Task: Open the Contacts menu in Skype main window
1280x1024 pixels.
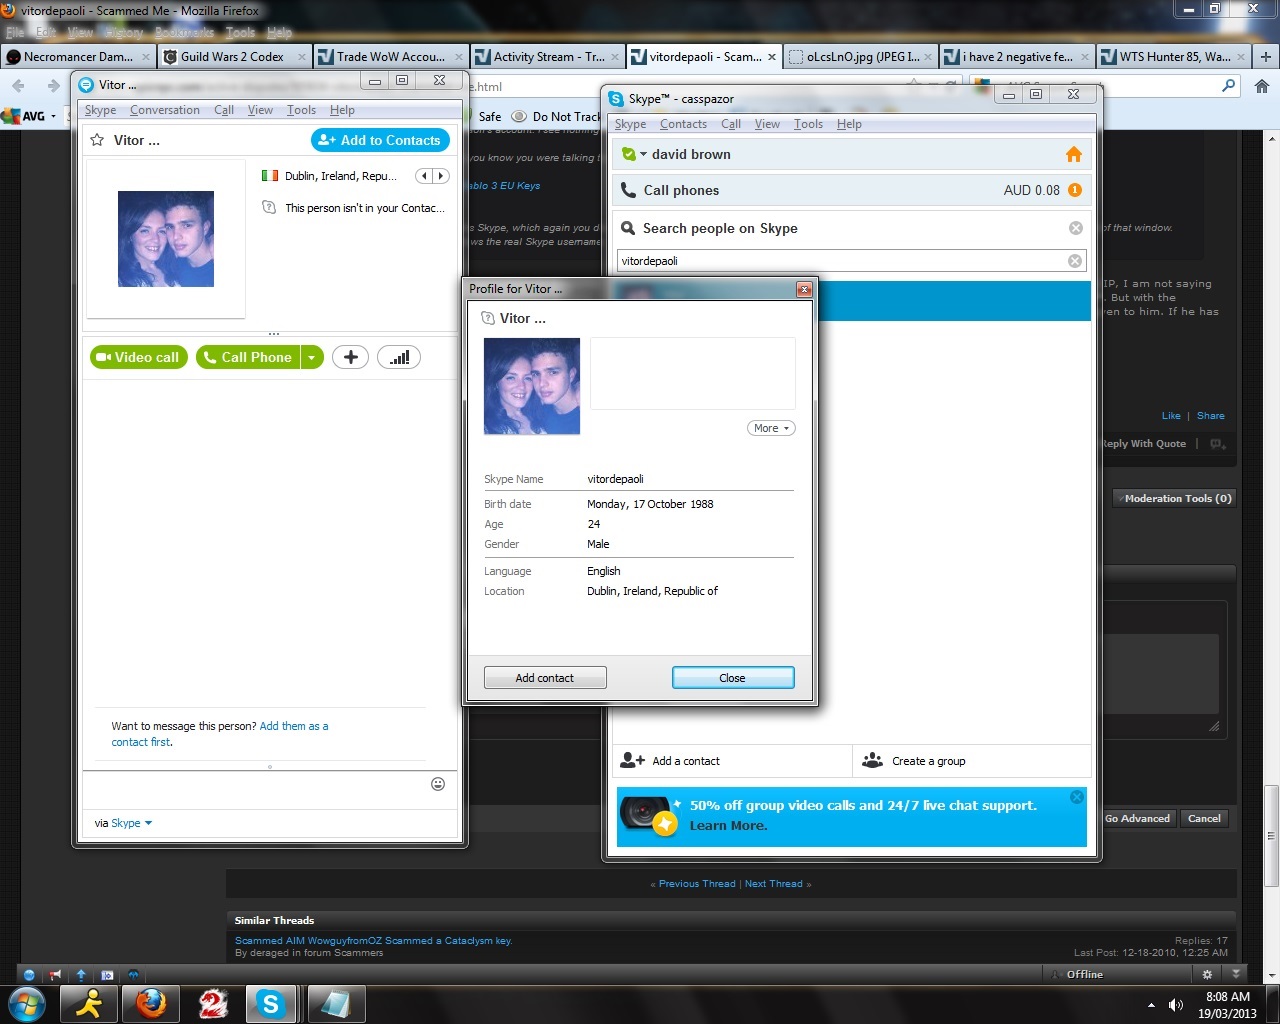Action: click(683, 124)
